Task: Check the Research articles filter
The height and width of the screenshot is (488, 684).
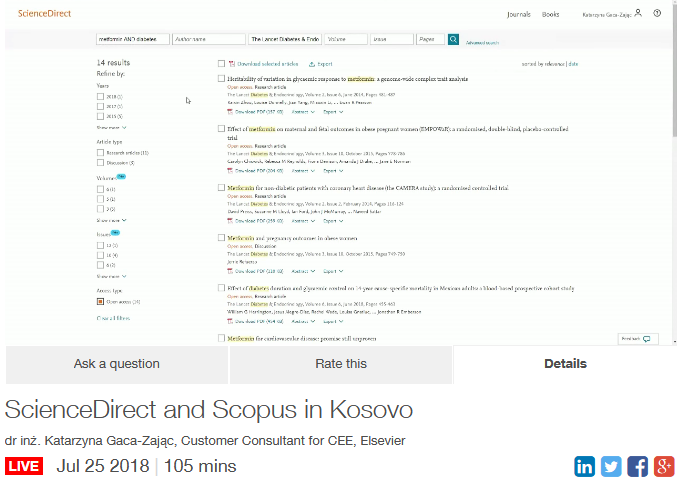Action: pos(100,153)
